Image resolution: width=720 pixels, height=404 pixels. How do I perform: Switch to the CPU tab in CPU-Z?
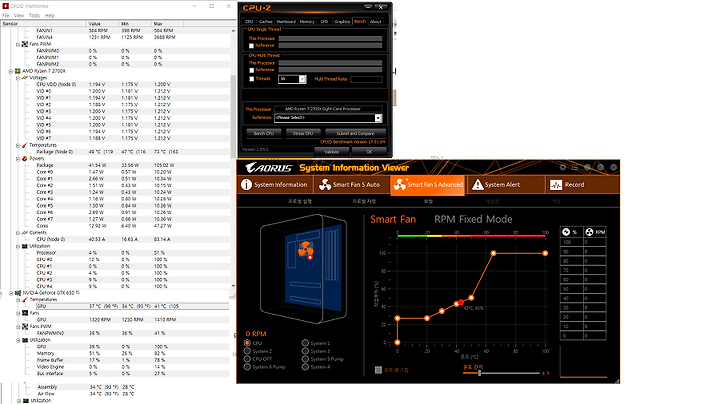coord(249,22)
